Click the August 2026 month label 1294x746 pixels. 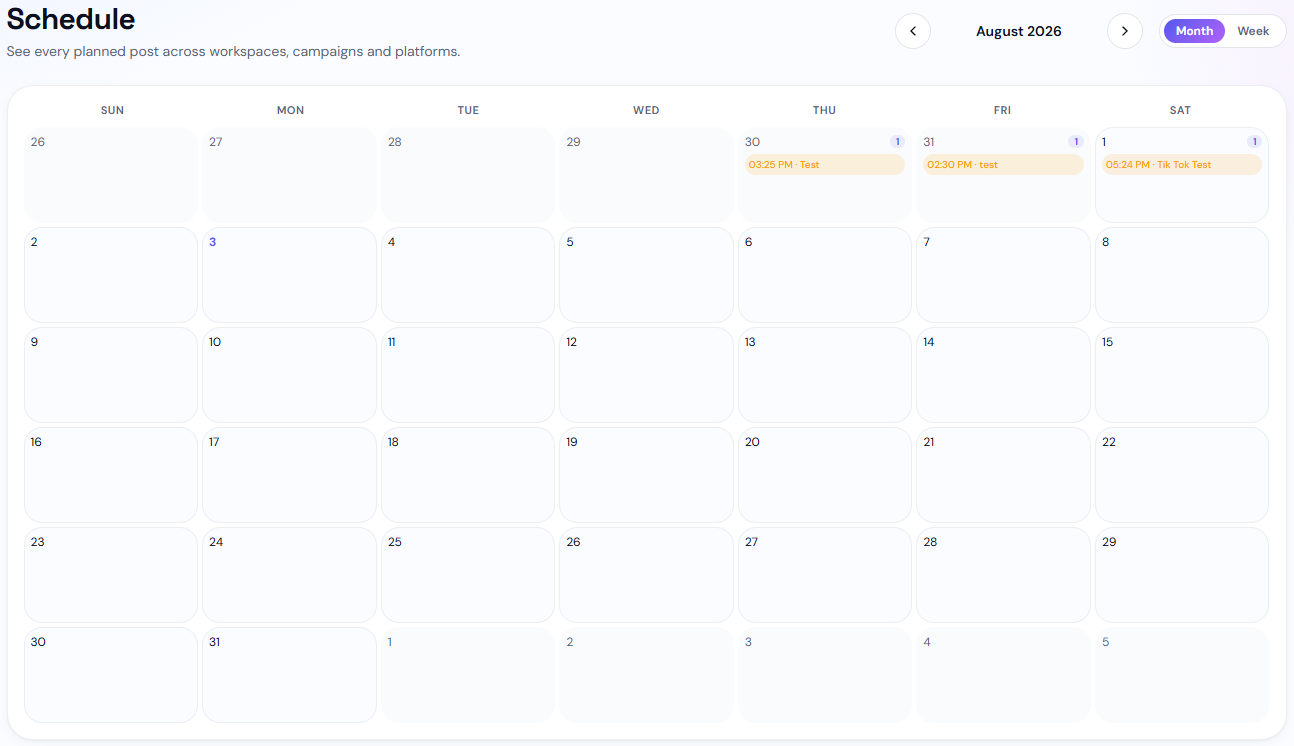click(x=1019, y=31)
